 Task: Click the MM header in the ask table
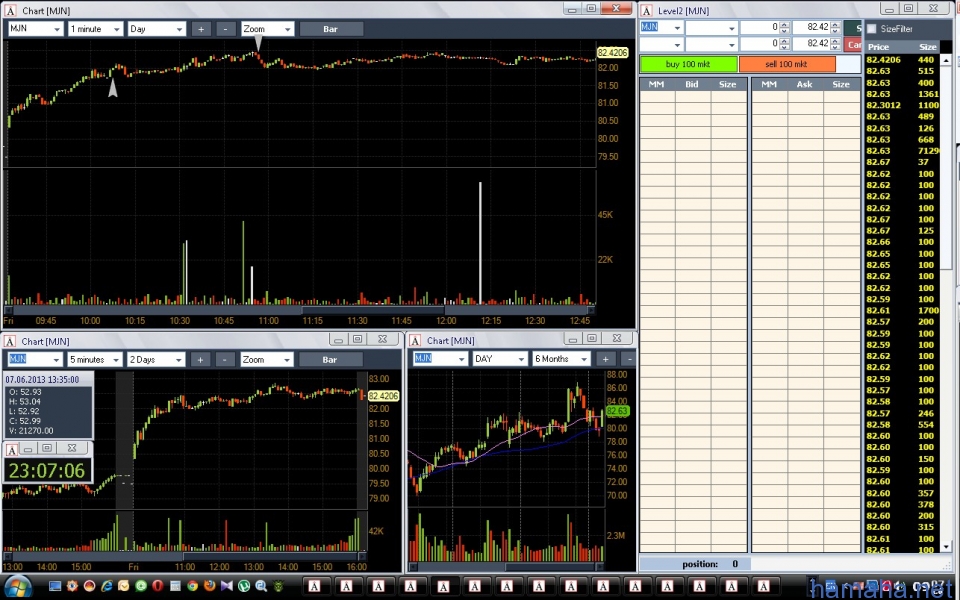[x=769, y=84]
